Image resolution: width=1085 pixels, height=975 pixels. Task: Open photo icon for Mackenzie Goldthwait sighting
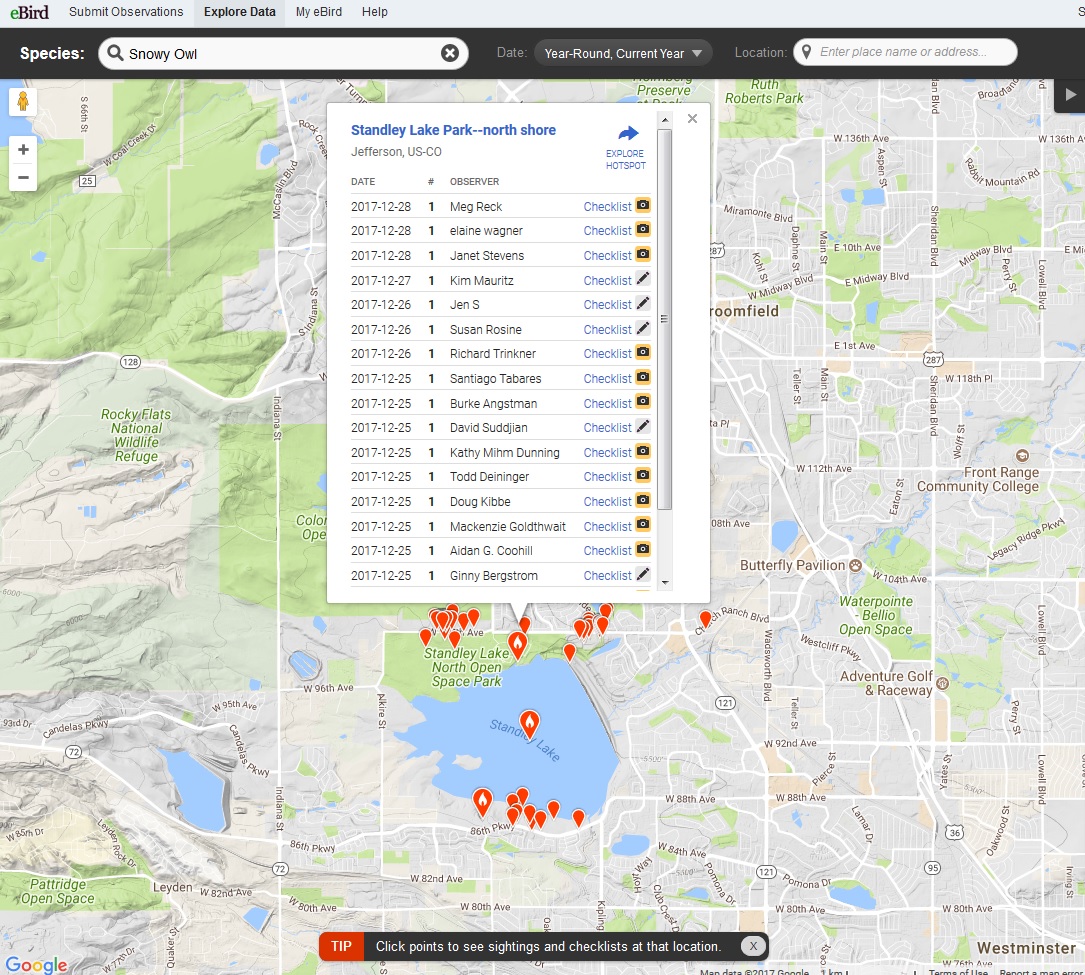point(643,525)
